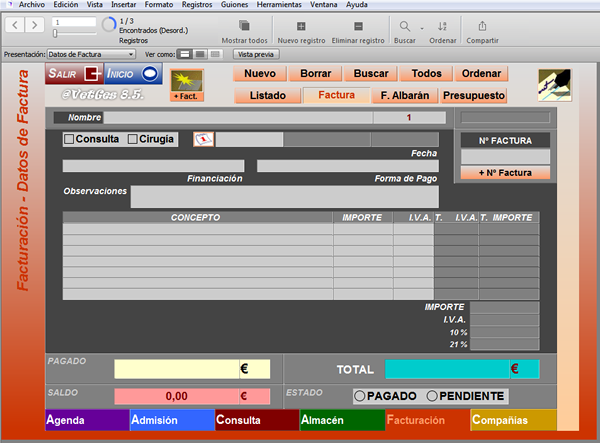600x443 pixels.
Task: Enable the Consulta checkbox
Action: click(x=69, y=139)
